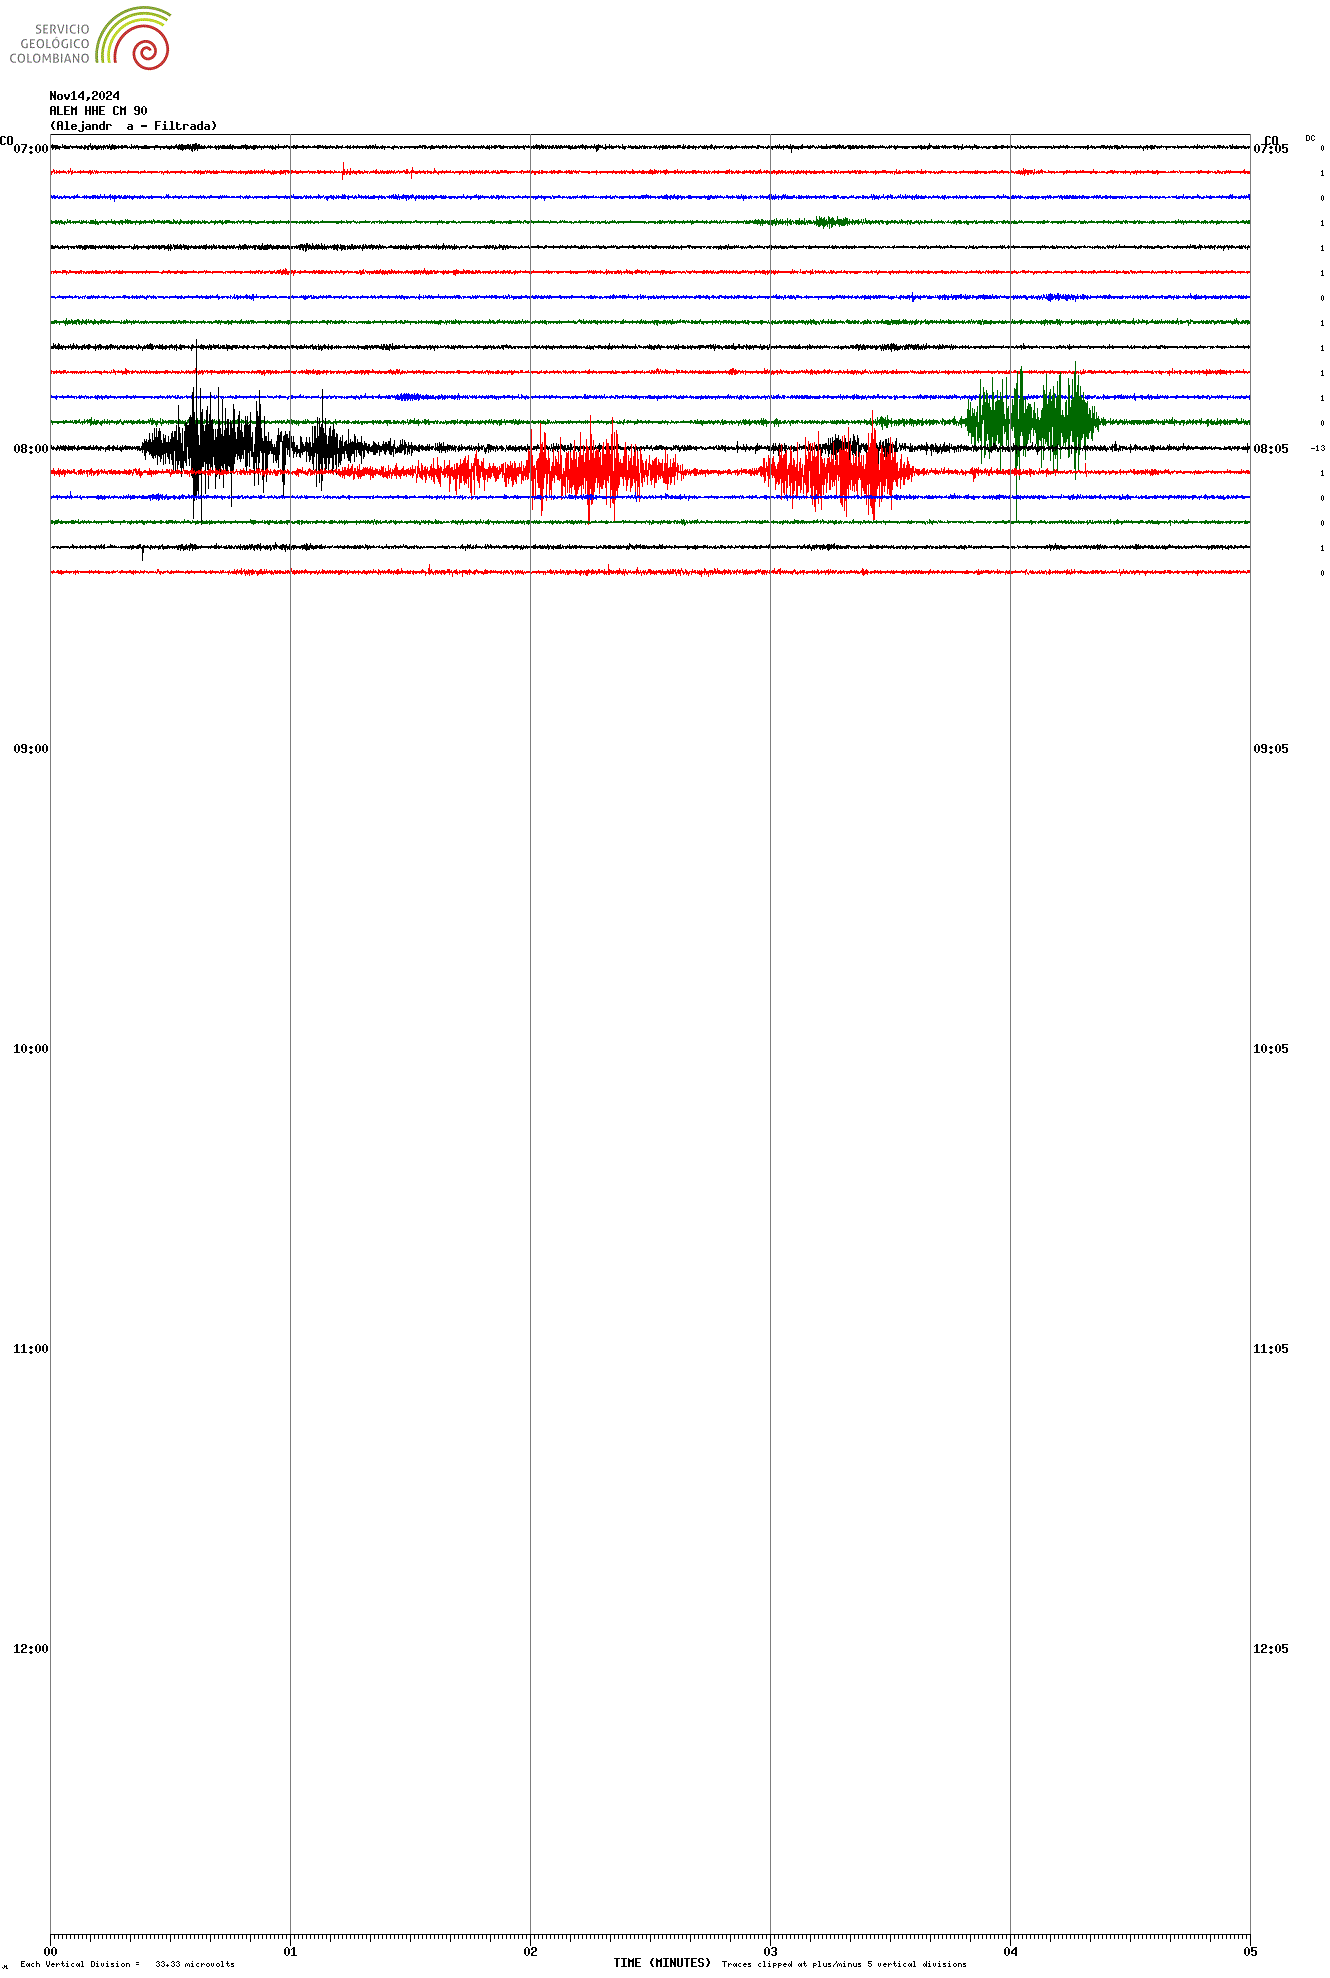This screenshot has height=1978, width=1330.
Task: Click the 07:00 time label on left axis
Action: pos(31,149)
